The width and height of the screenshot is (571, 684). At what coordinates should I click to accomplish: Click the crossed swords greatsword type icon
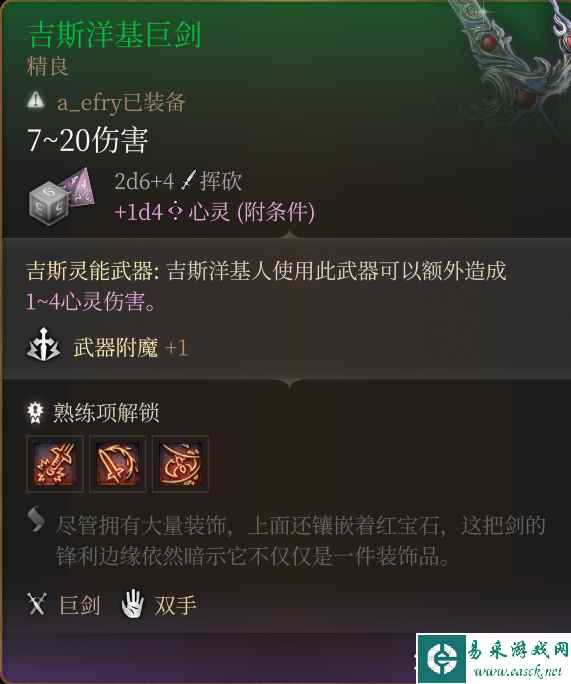[x=37, y=604]
